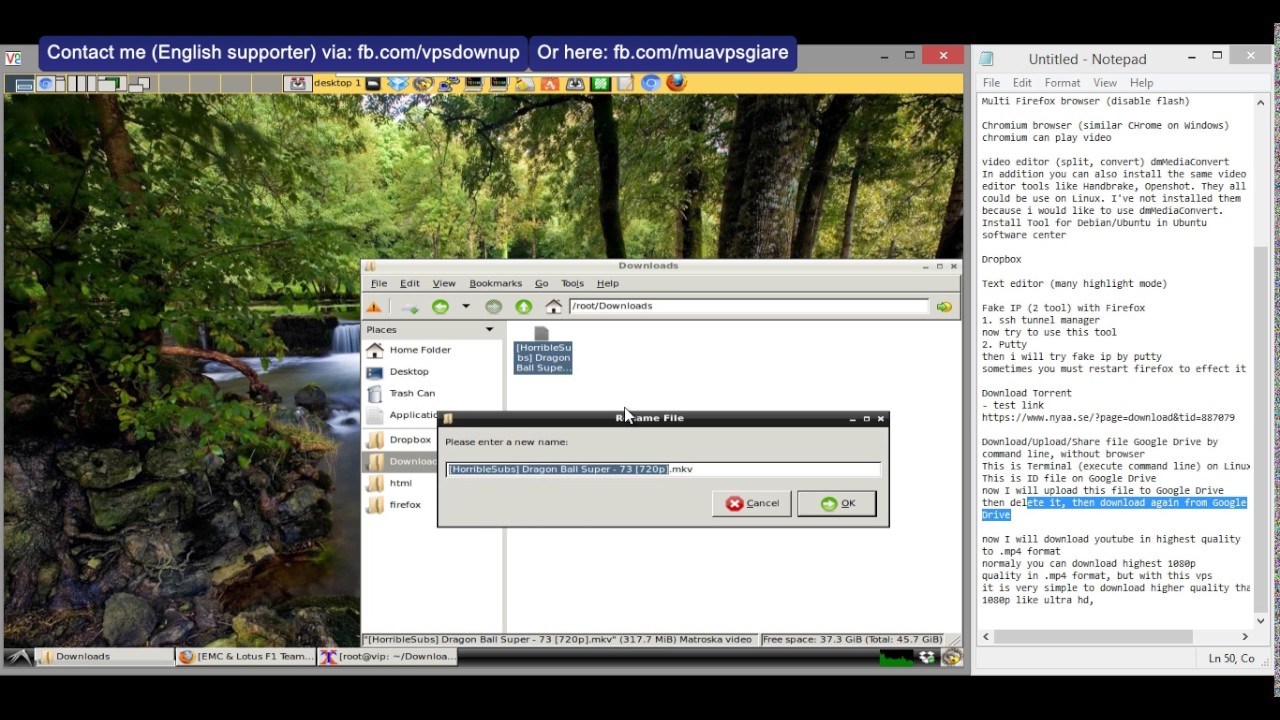Click the green spreadsheet-like icon in top panel

click(600, 83)
